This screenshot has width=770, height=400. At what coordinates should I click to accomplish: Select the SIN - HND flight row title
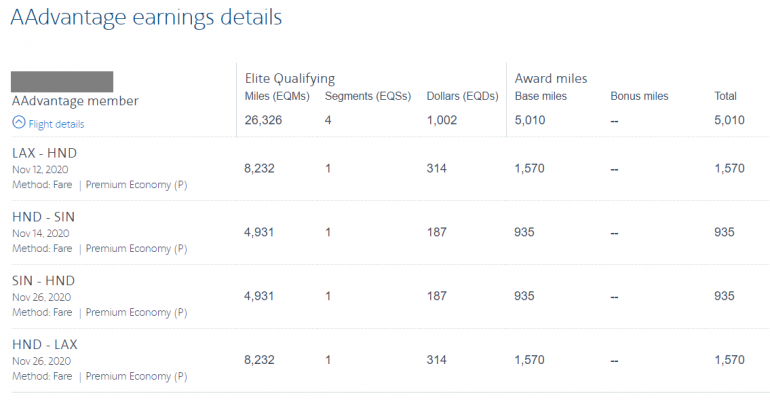coord(43,281)
